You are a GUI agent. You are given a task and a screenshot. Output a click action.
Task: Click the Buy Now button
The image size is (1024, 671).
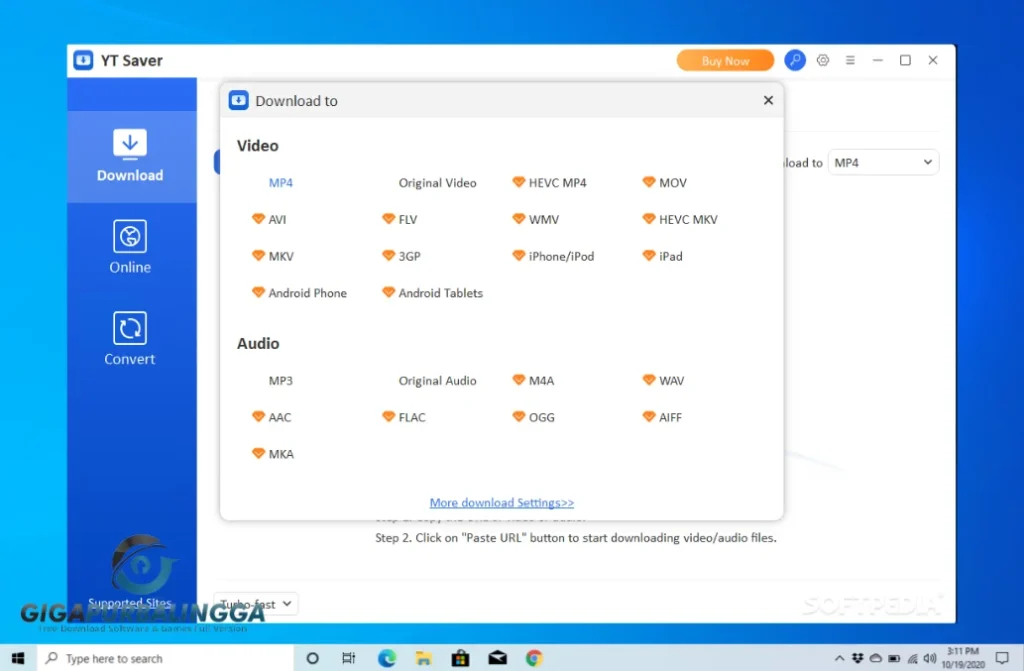tap(725, 60)
